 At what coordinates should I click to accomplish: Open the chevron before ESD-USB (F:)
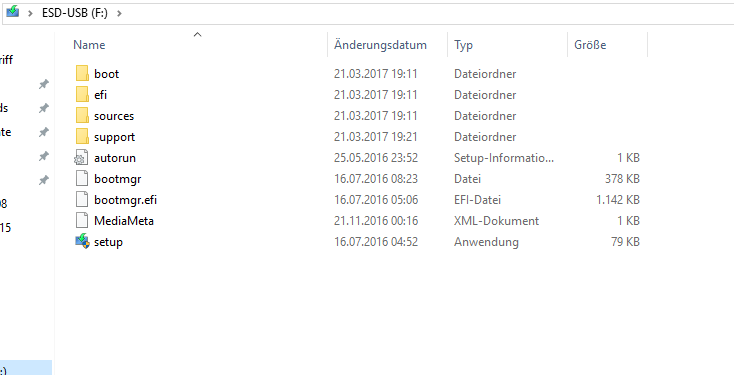pos(30,14)
